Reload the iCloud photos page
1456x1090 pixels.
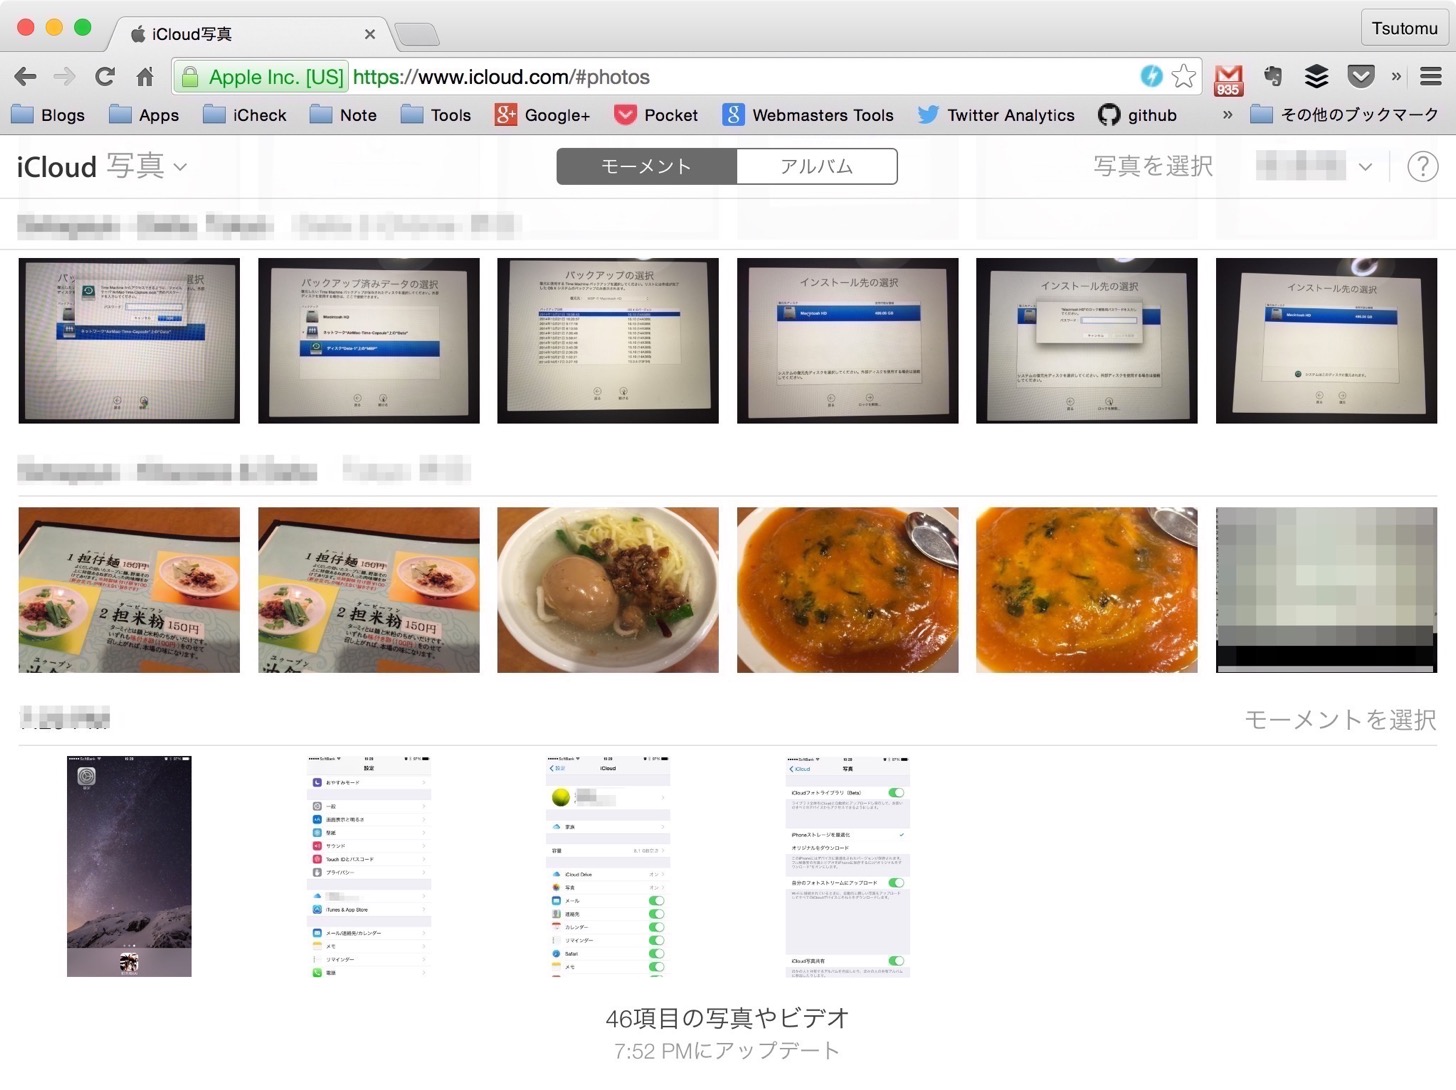click(x=105, y=76)
